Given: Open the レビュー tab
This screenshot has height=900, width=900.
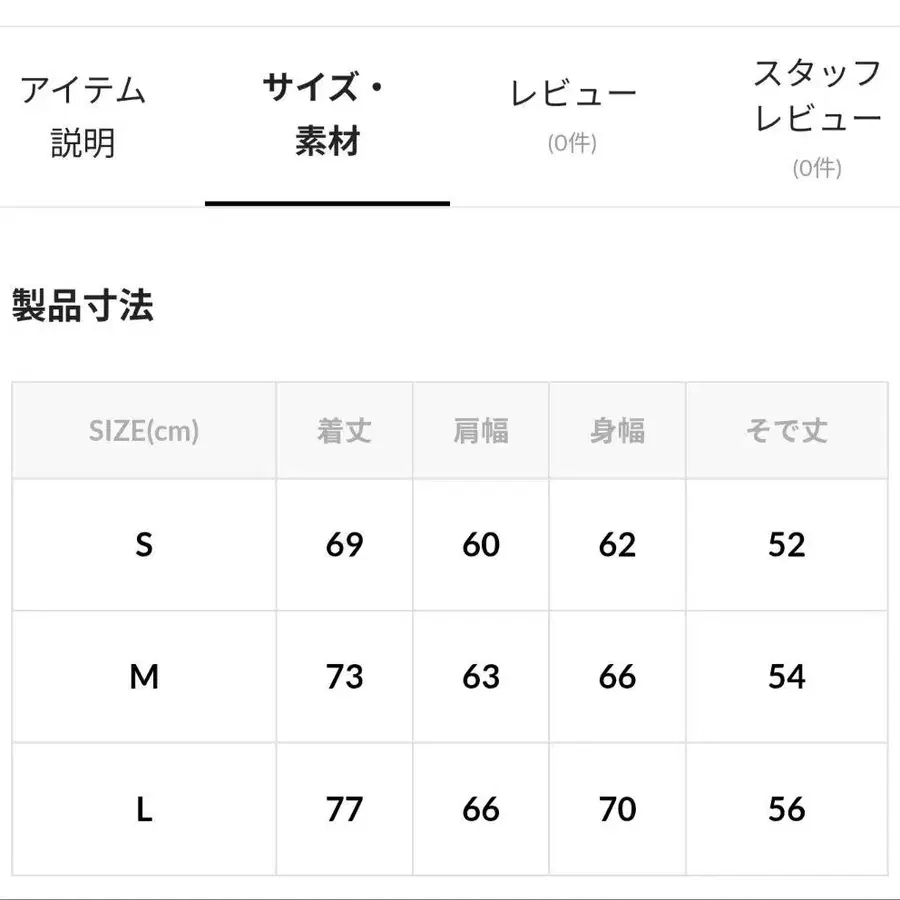Looking at the screenshot, I should (575, 90).
